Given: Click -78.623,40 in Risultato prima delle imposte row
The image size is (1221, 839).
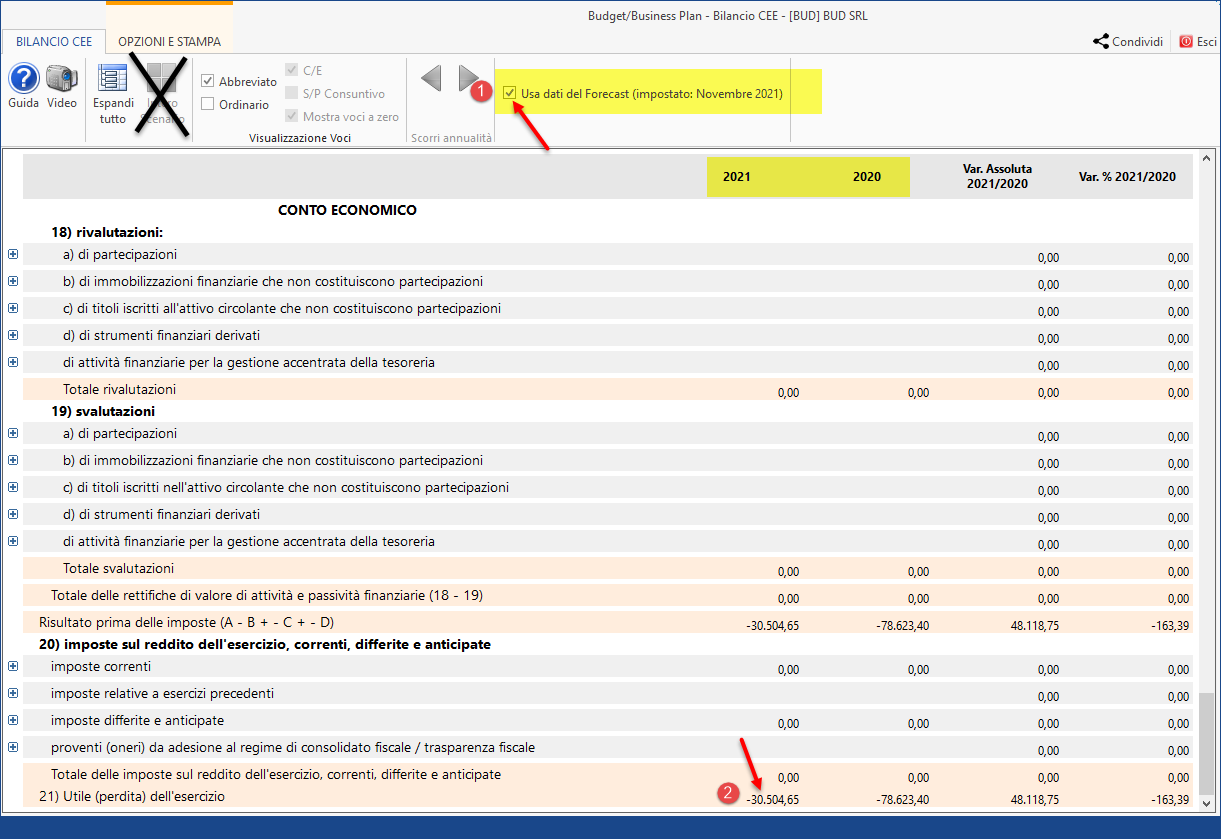Looking at the screenshot, I should coord(903,626).
